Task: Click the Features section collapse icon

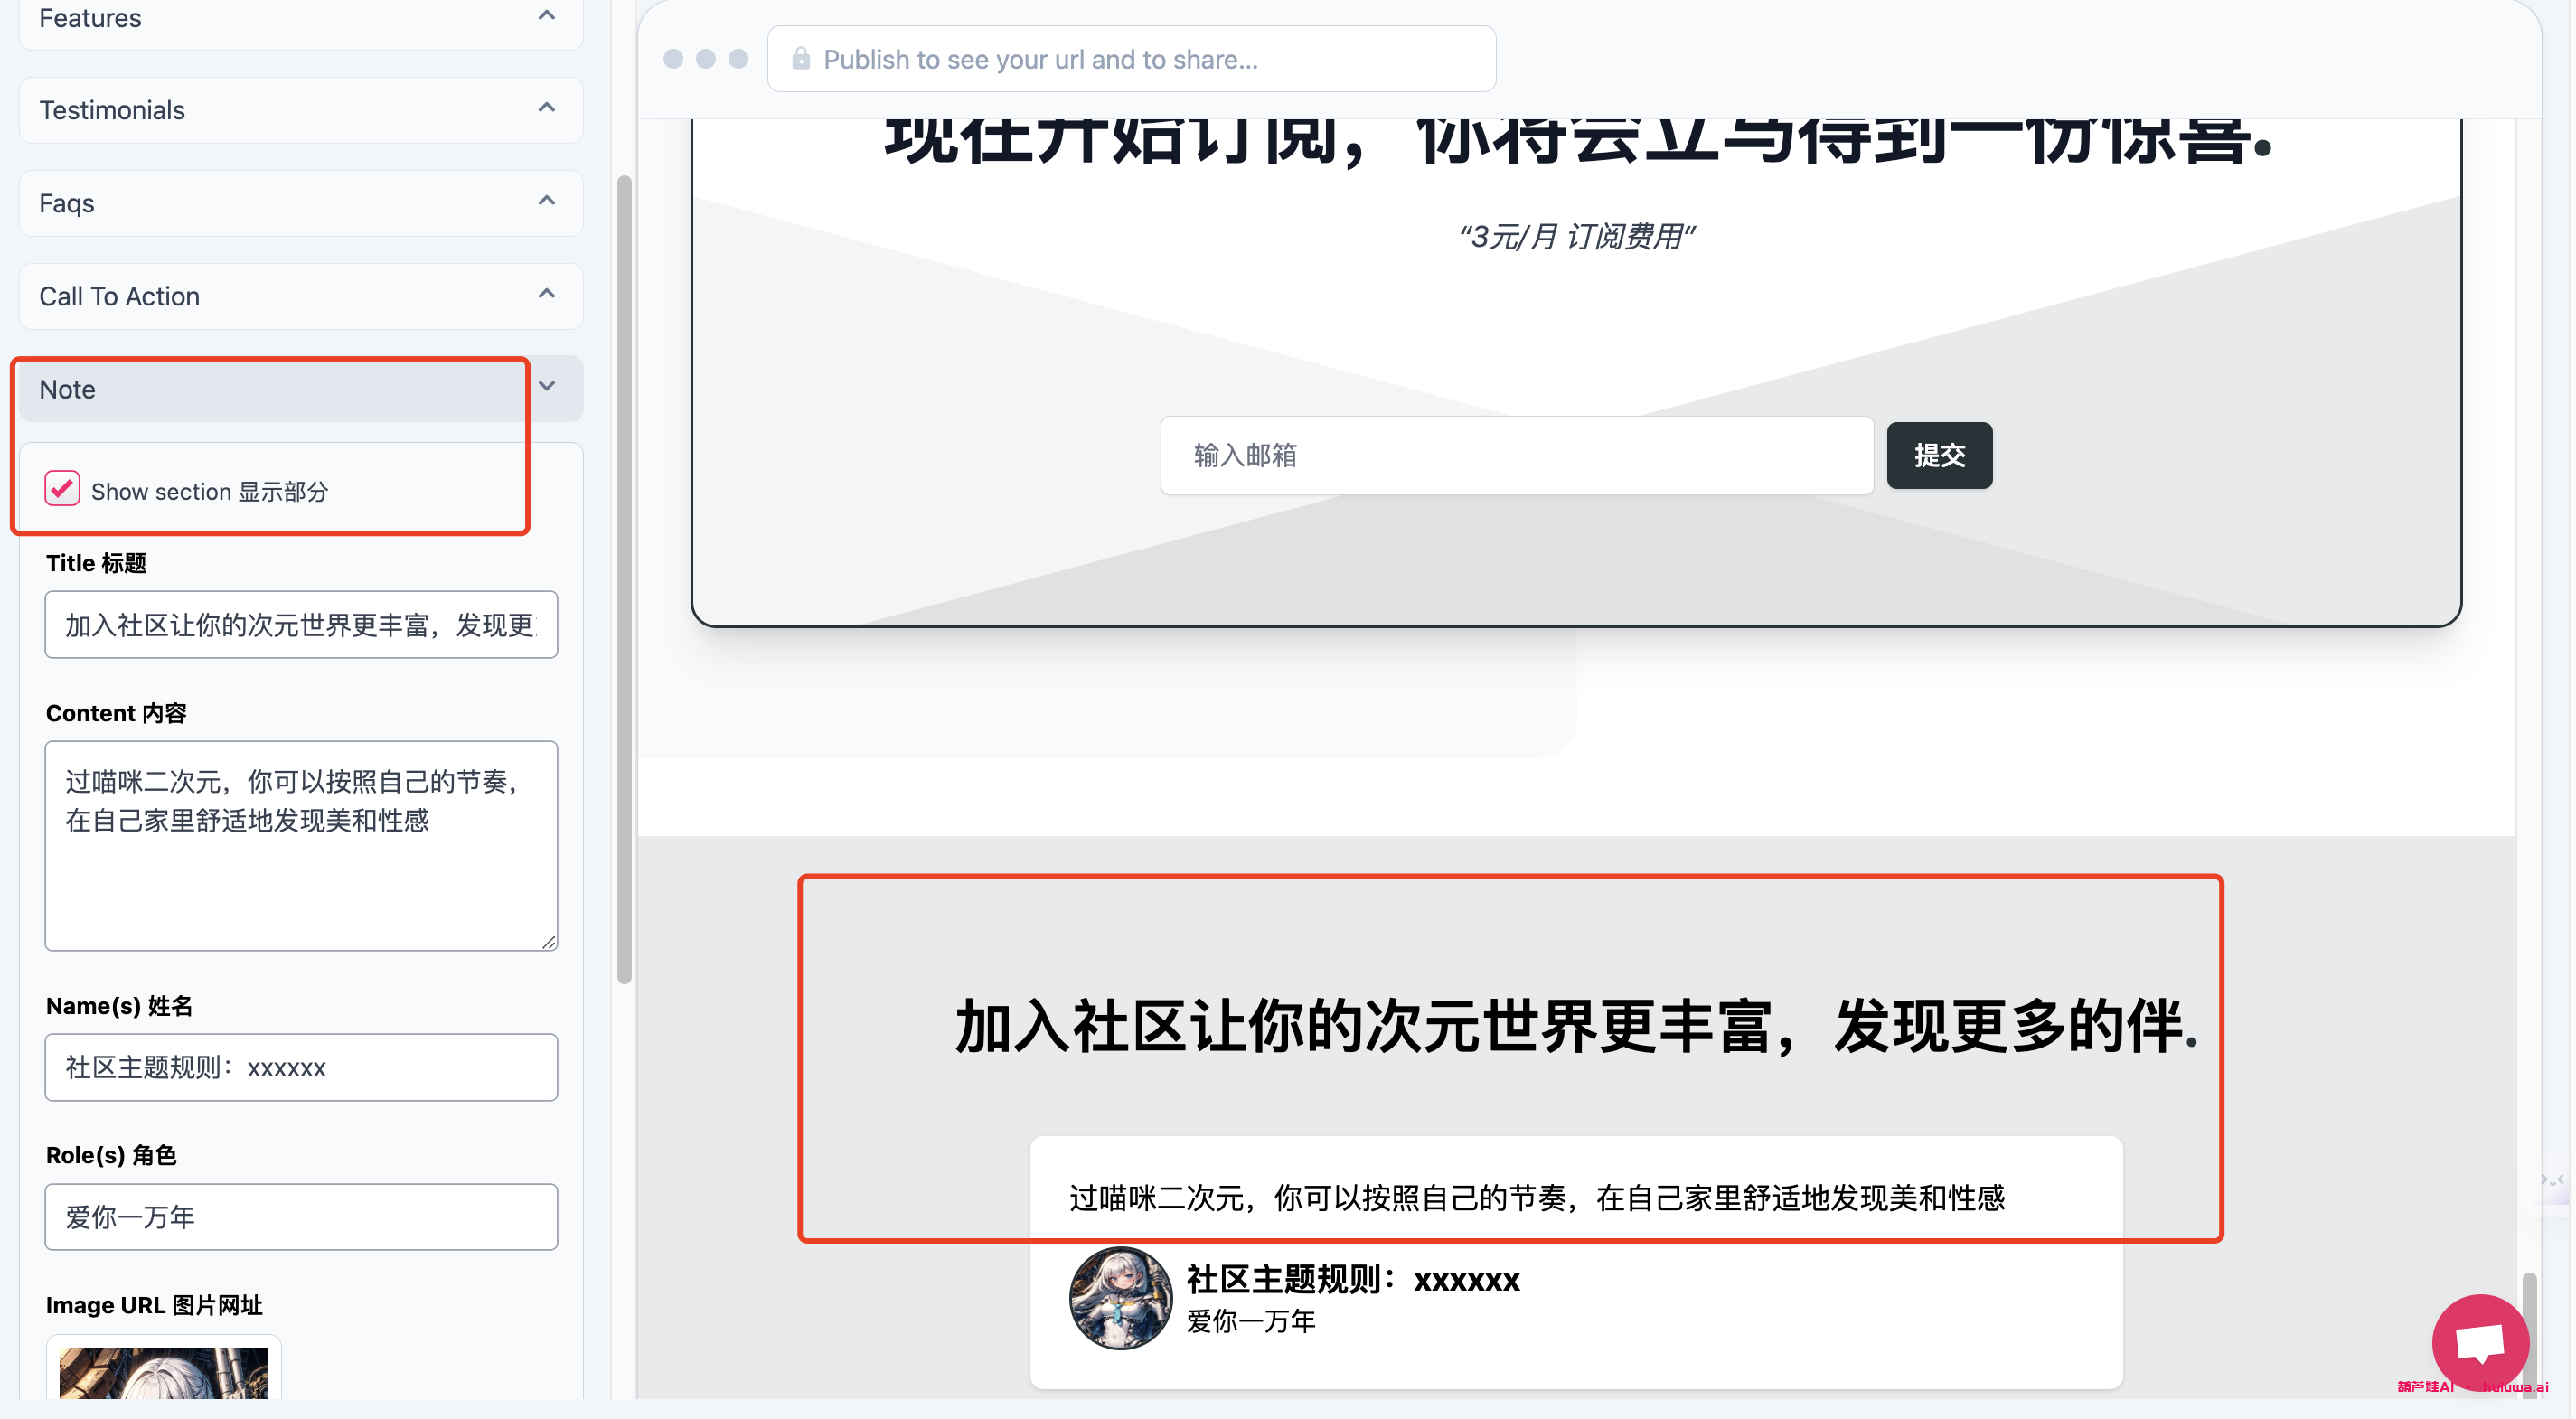Action: 547,15
